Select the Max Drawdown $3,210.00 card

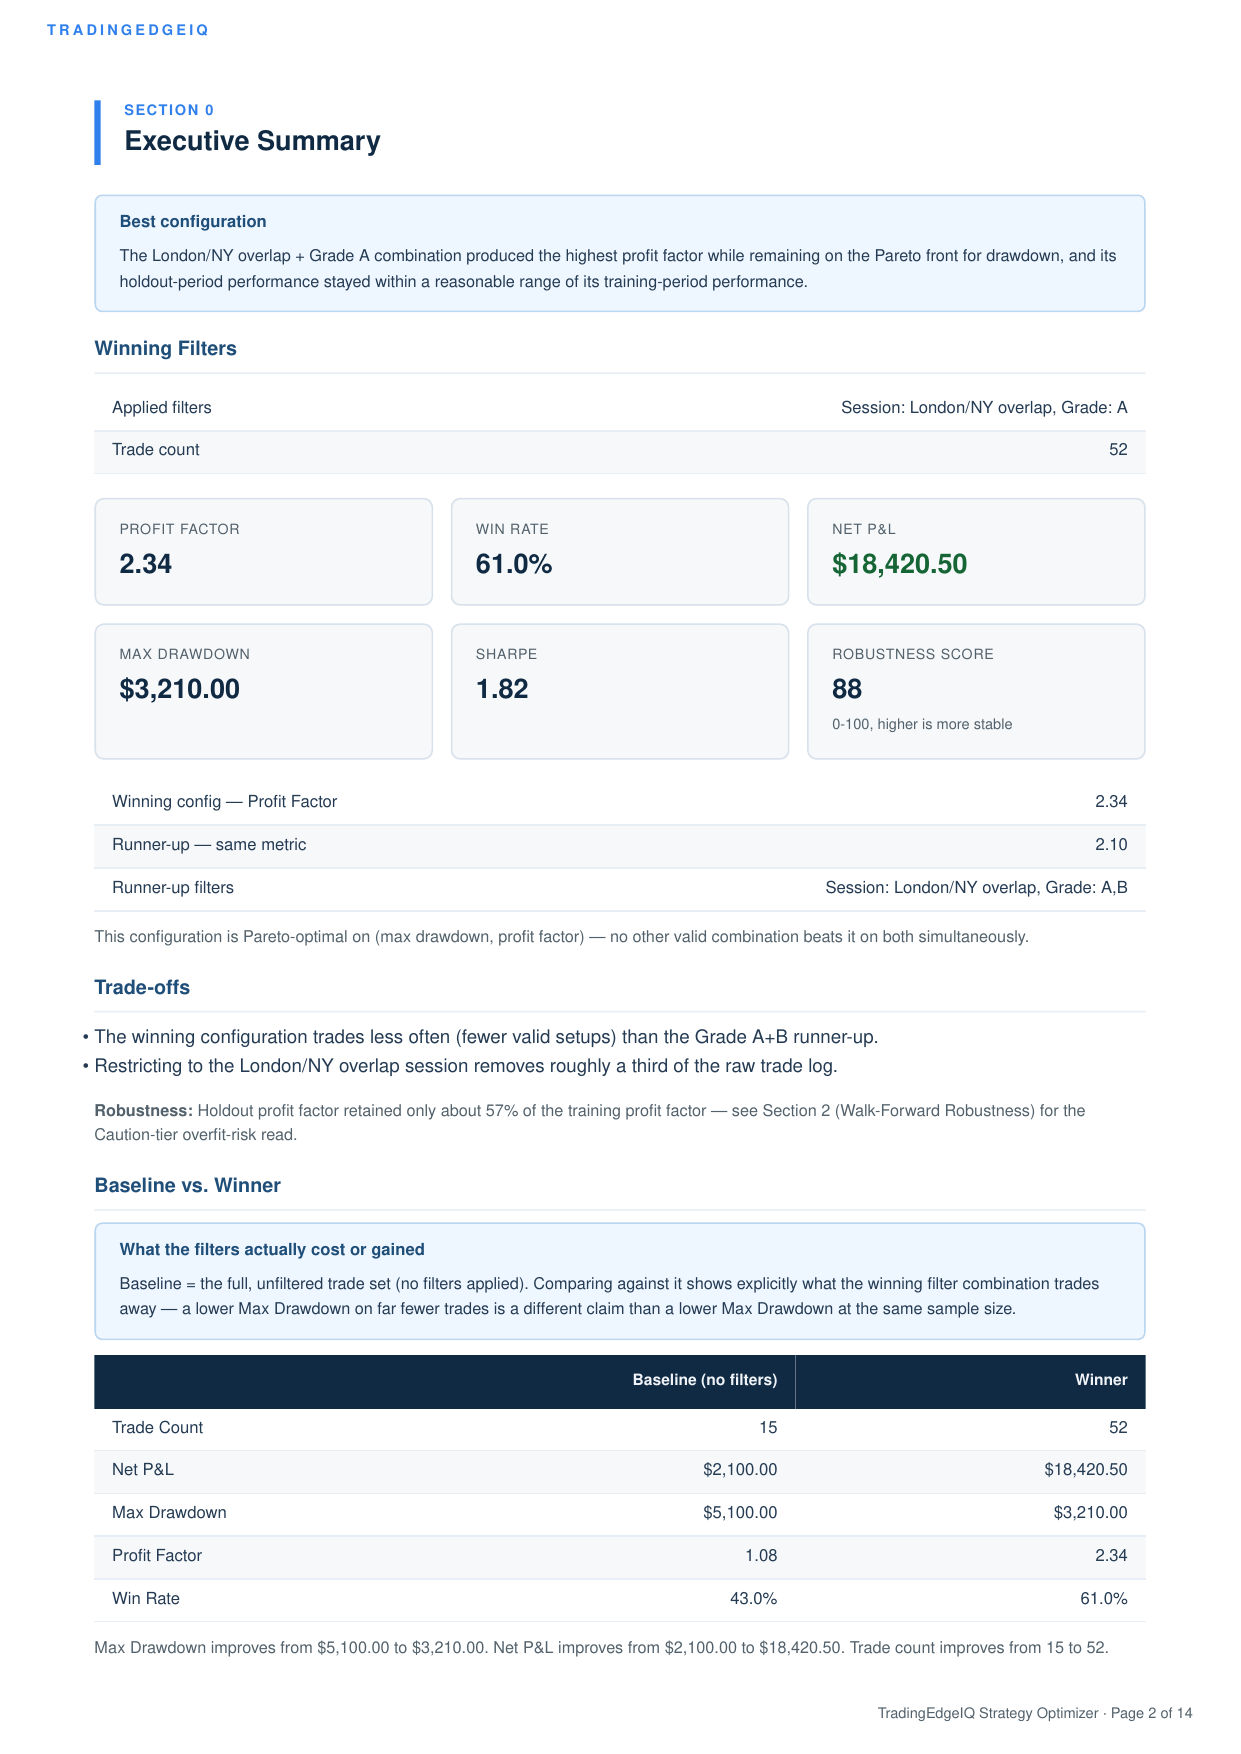pos(264,691)
